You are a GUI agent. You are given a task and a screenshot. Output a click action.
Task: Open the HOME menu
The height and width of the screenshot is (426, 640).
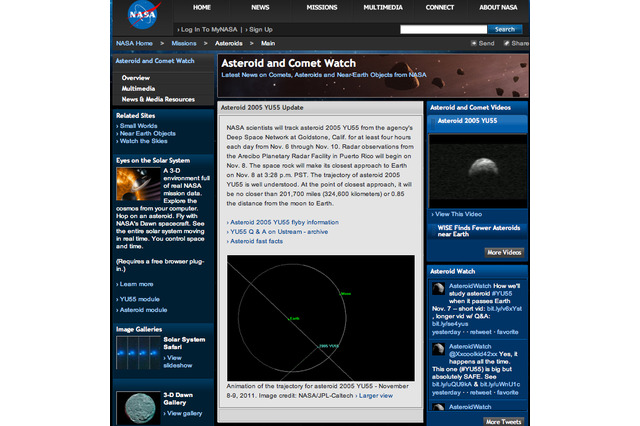202,7
